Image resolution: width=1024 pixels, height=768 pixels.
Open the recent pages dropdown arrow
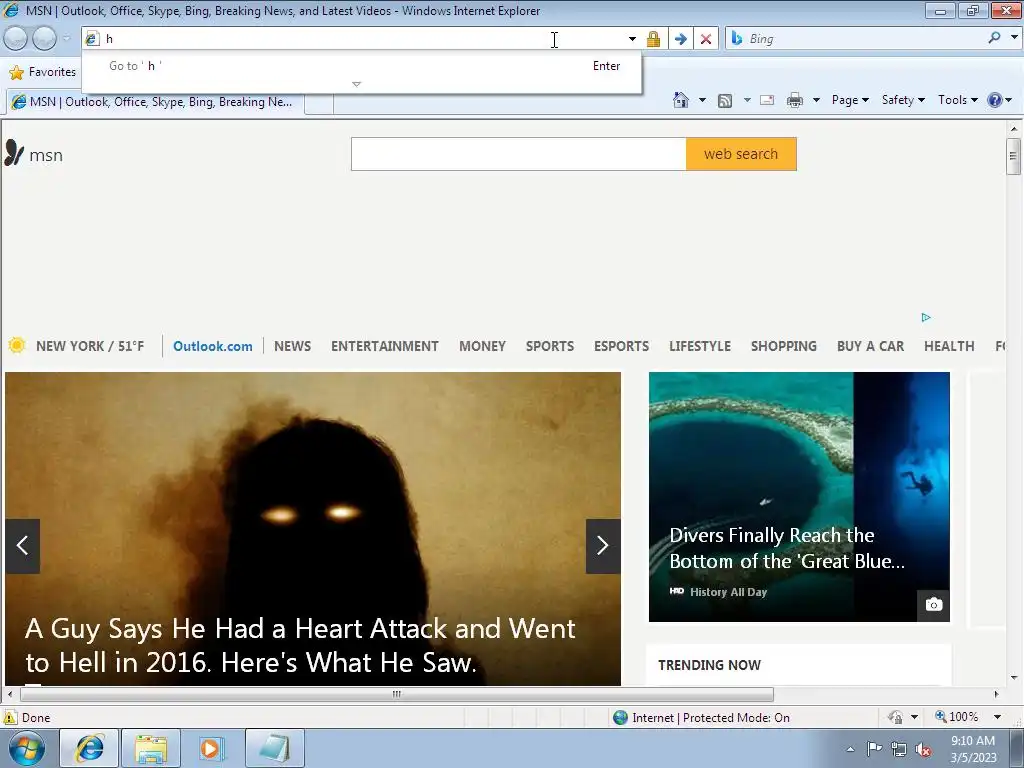tap(67, 39)
